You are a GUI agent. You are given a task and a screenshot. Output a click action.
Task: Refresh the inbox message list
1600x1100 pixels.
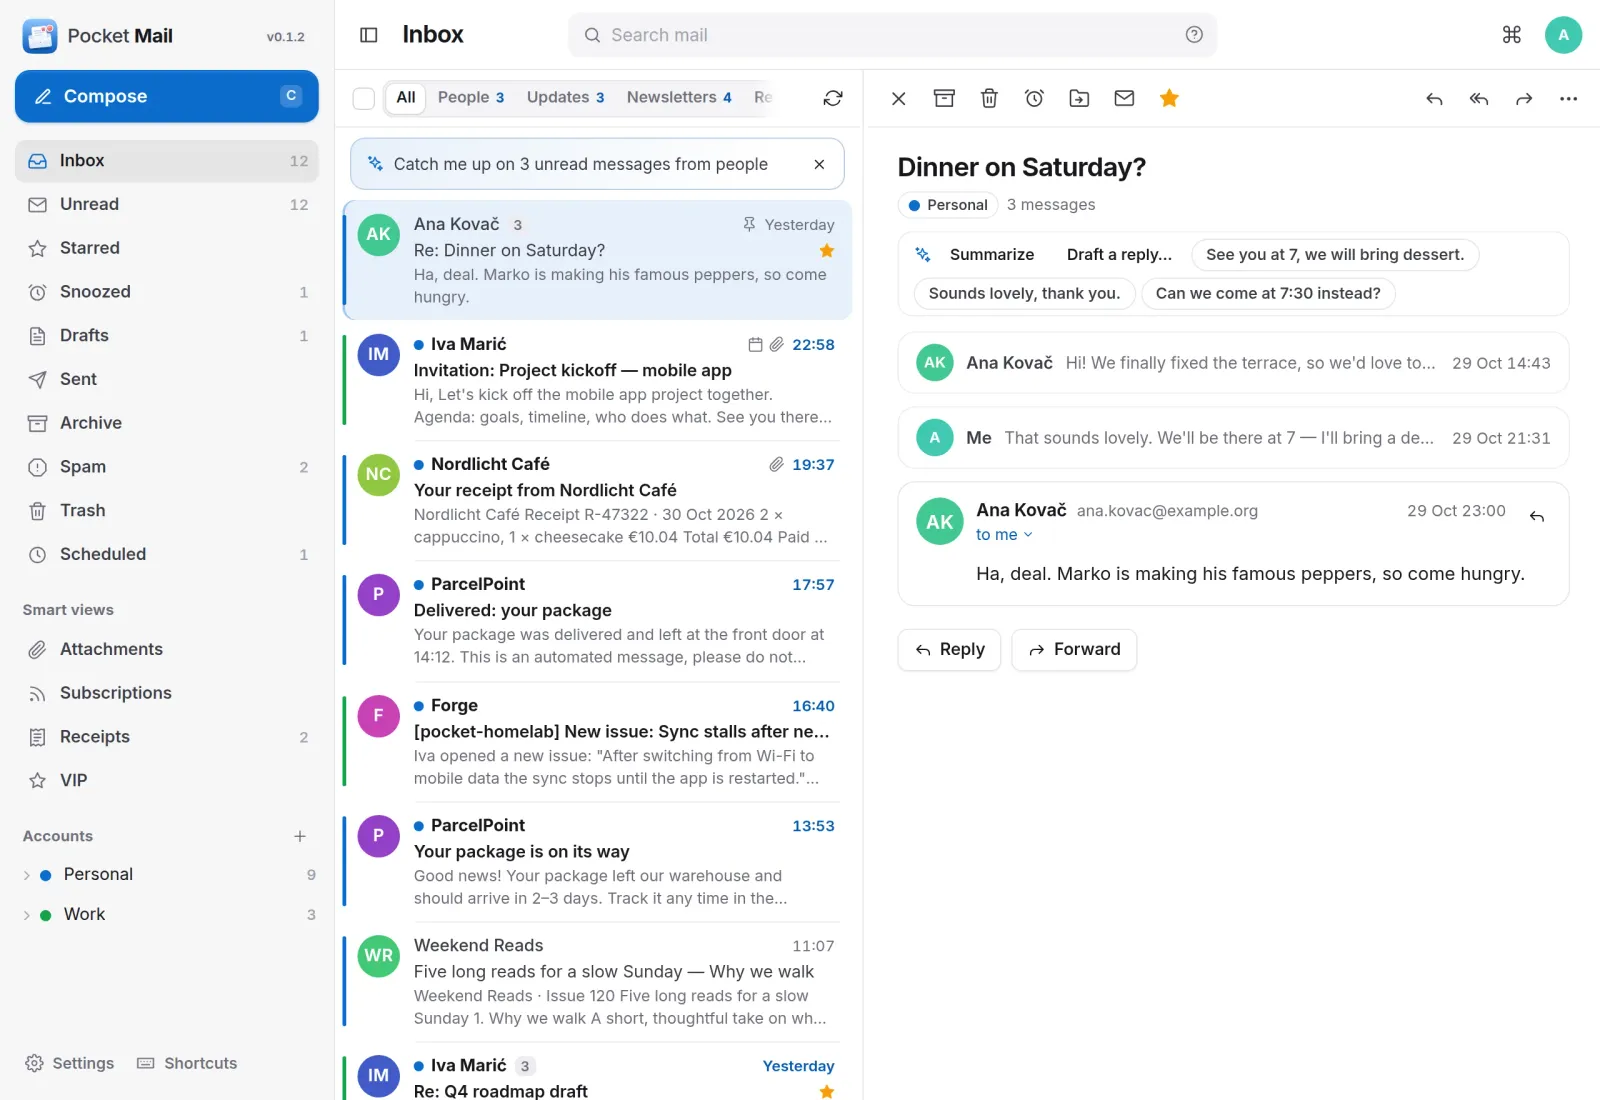coord(833,98)
